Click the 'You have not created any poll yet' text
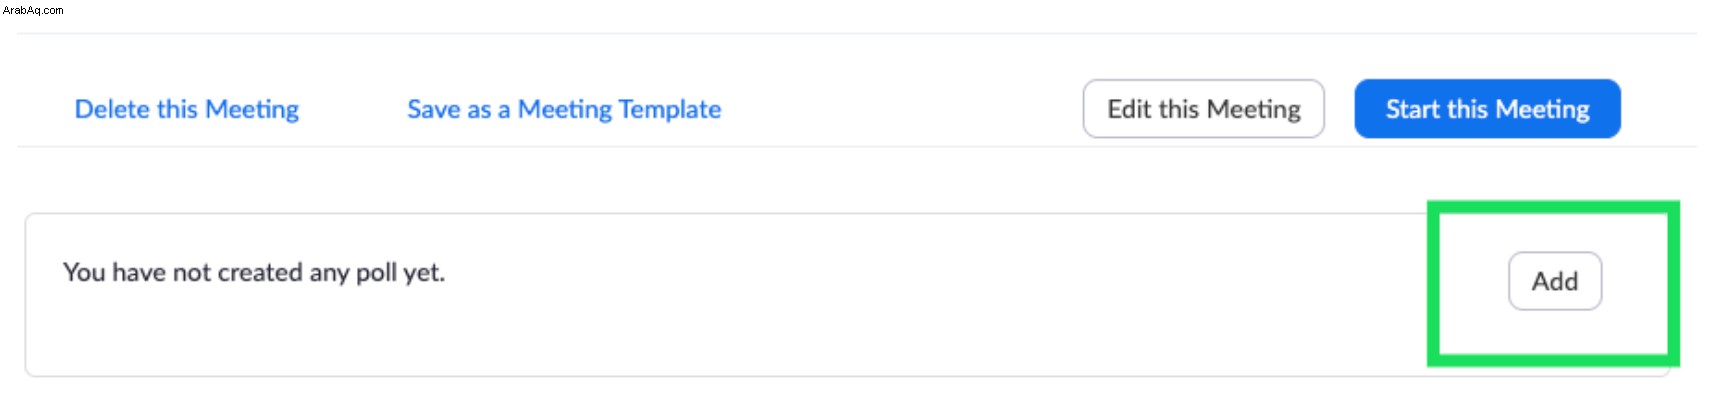Viewport: 1722px width, 416px height. 254,272
